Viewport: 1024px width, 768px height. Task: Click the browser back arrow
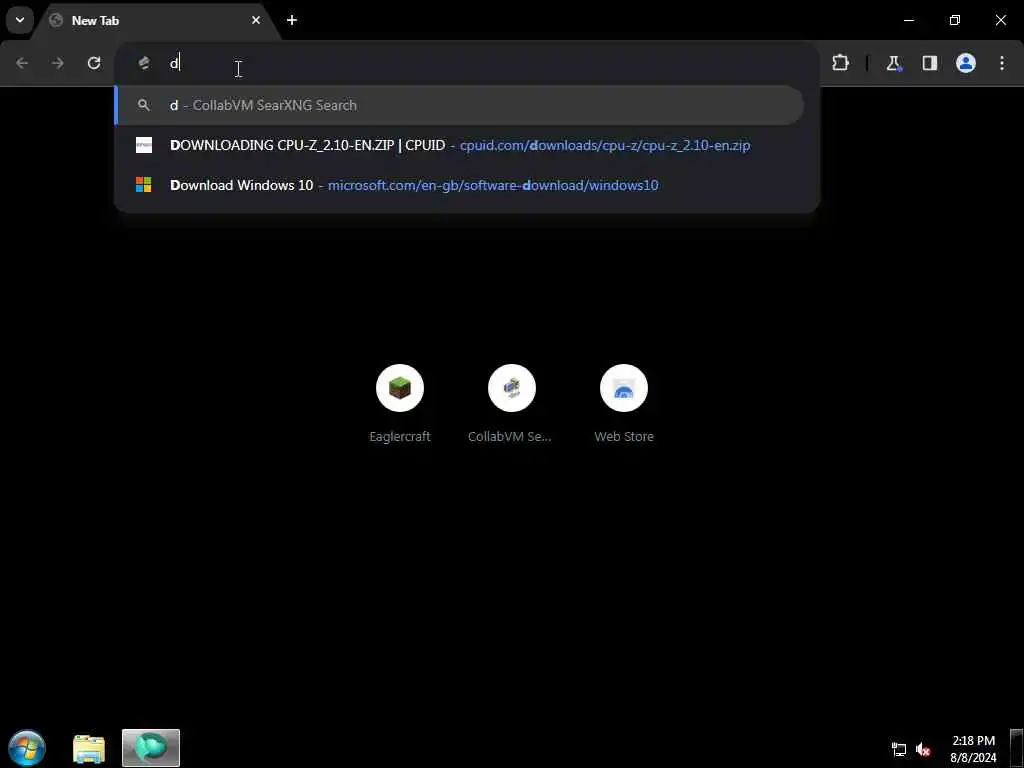pyautogui.click(x=22, y=63)
